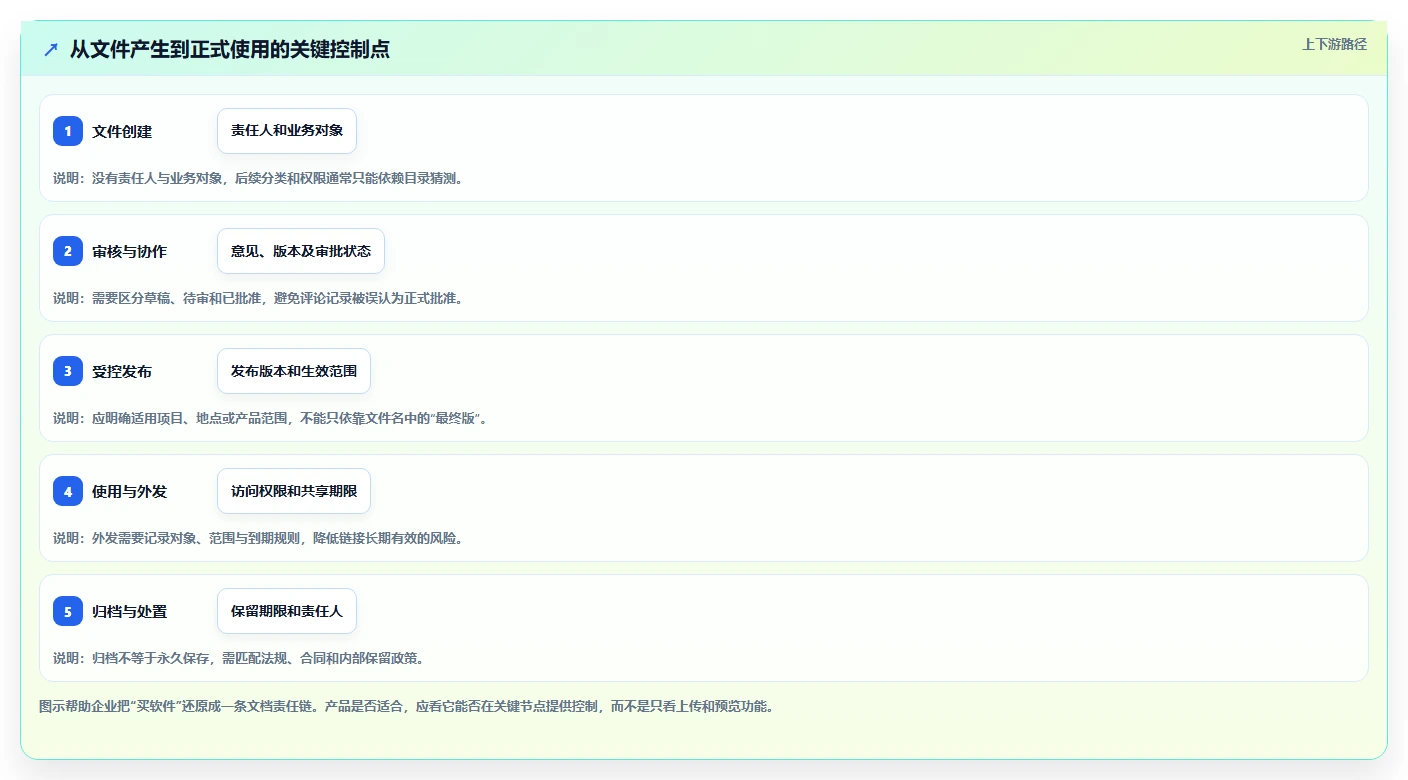1408x780 pixels.
Task: Select the 受控发布 step title
Action: point(122,371)
